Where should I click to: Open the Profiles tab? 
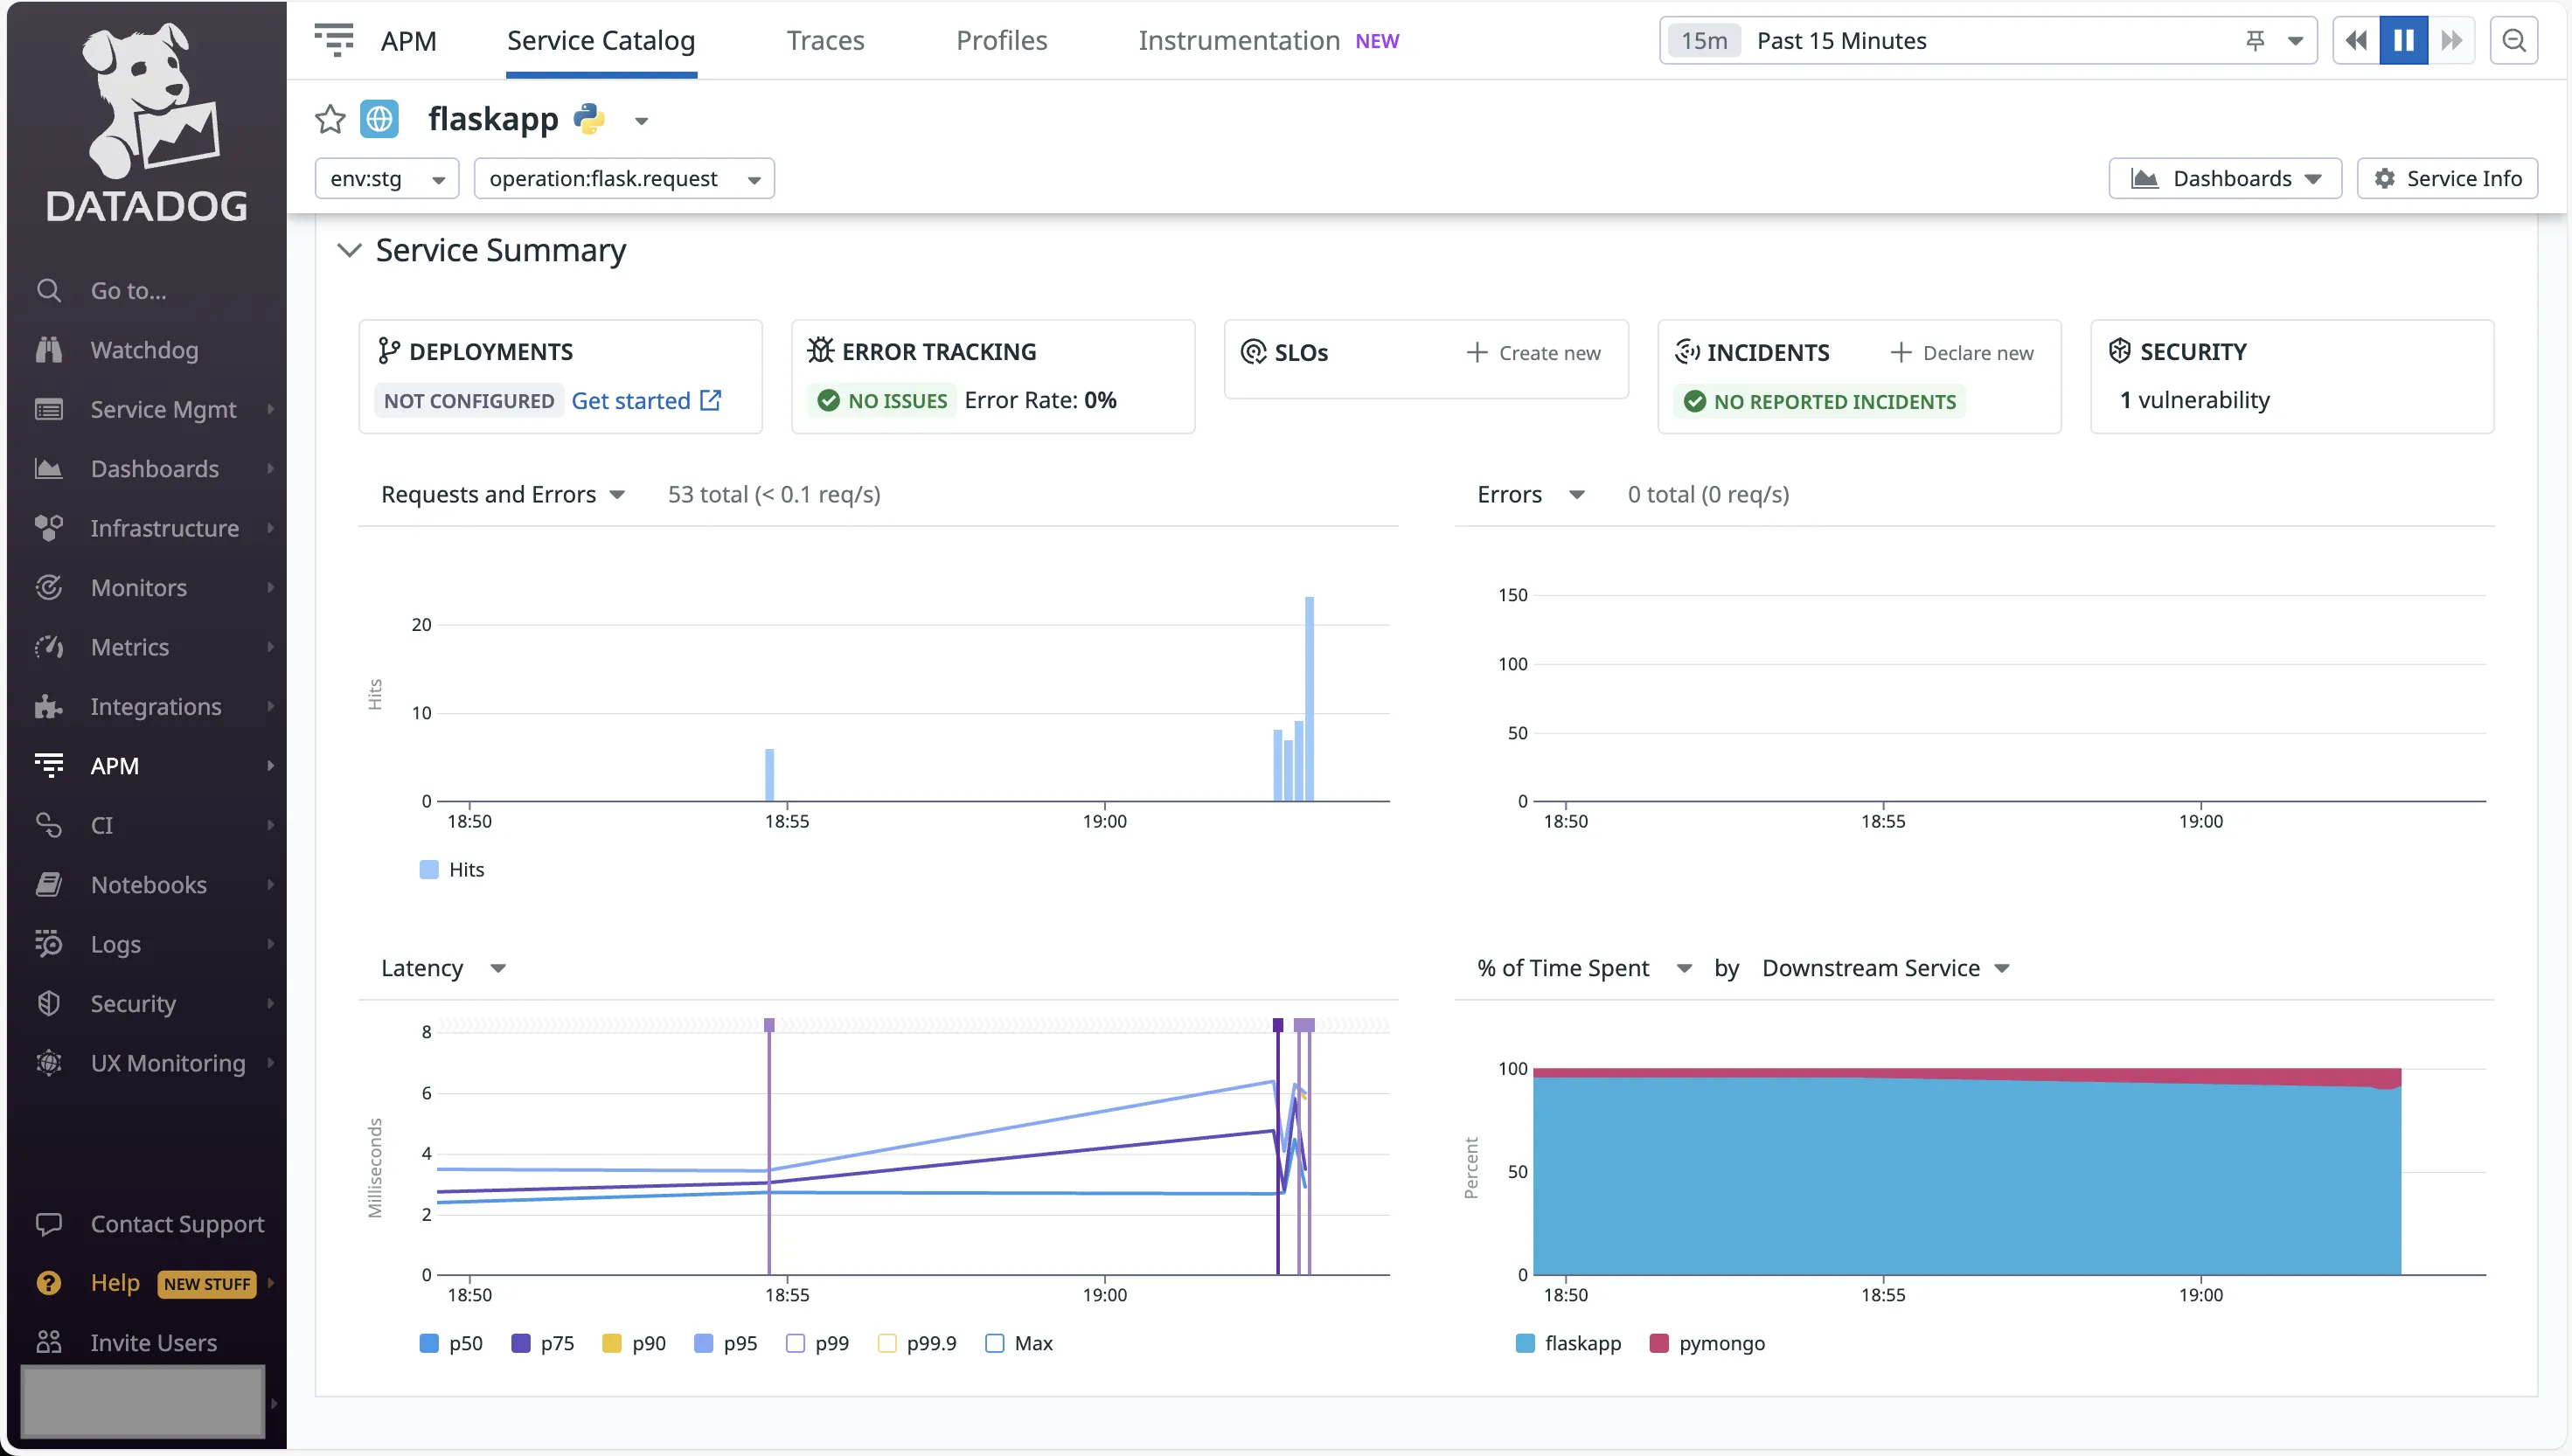tap(1001, 40)
